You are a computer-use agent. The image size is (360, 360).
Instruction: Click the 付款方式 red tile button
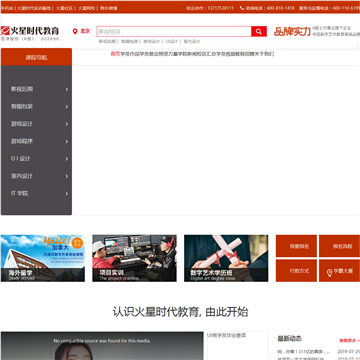tap(296, 271)
